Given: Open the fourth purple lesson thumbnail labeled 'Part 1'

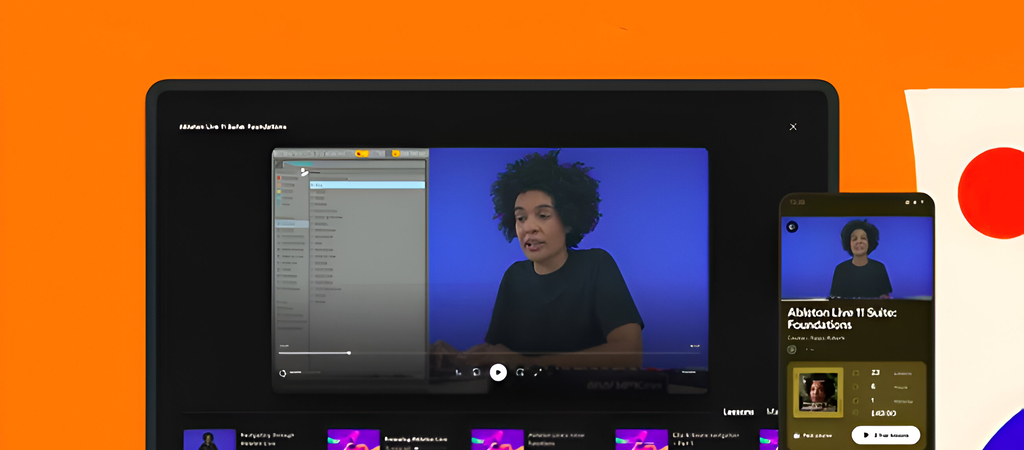Looking at the screenshot, I should click(x=641, y=440).
